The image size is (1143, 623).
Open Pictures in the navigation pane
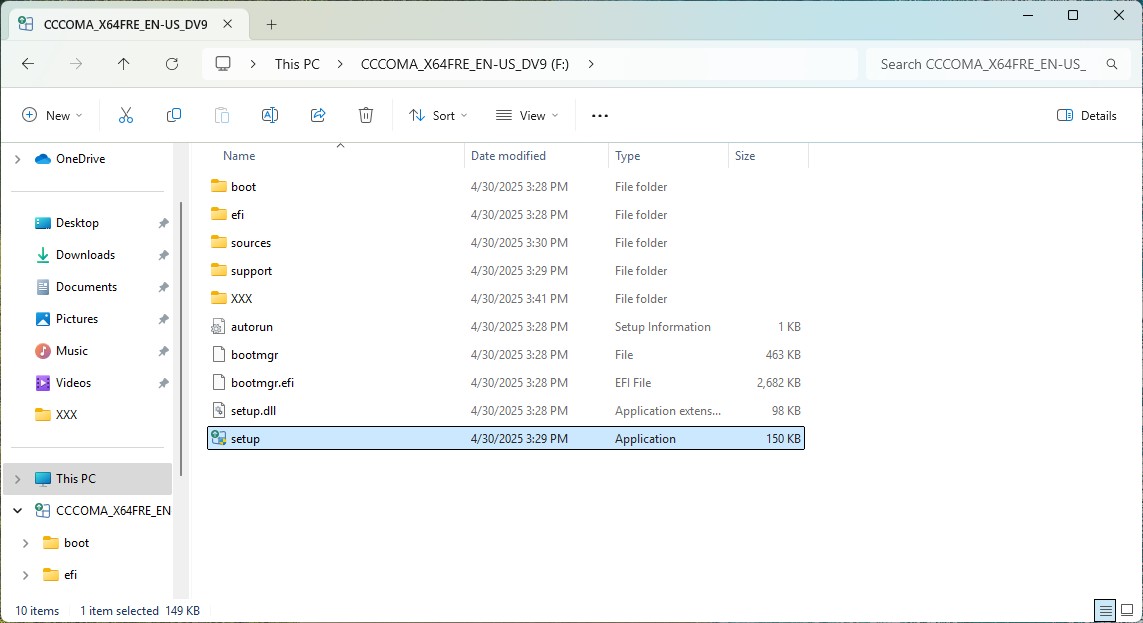[x=77, y=319]
